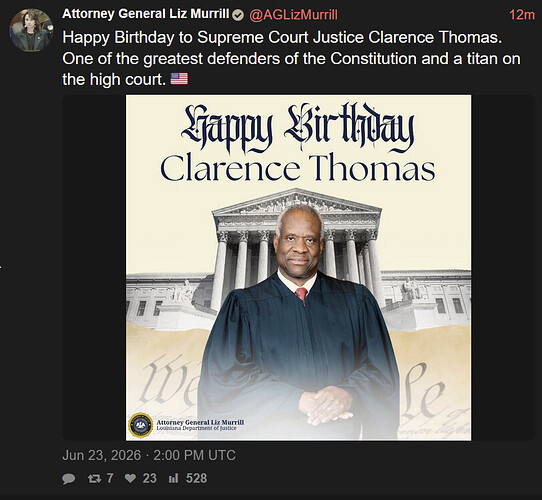Click the Jun 23, 2026 2:00 PM UTC date
The height and width of the screenshot is (500, 542).
(149, 455)
